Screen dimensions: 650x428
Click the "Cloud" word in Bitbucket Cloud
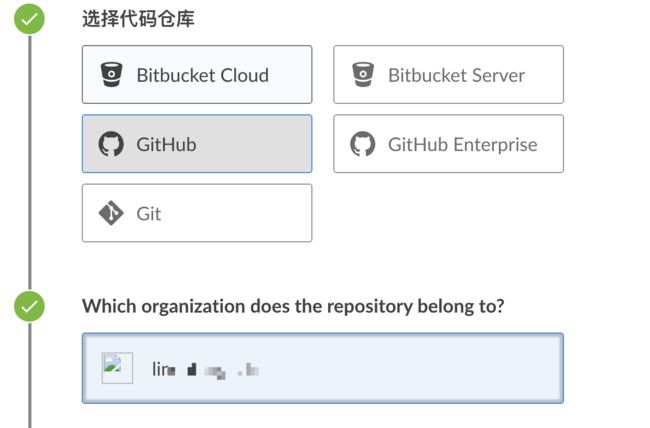pyautogui.click(x=245, y=75)
